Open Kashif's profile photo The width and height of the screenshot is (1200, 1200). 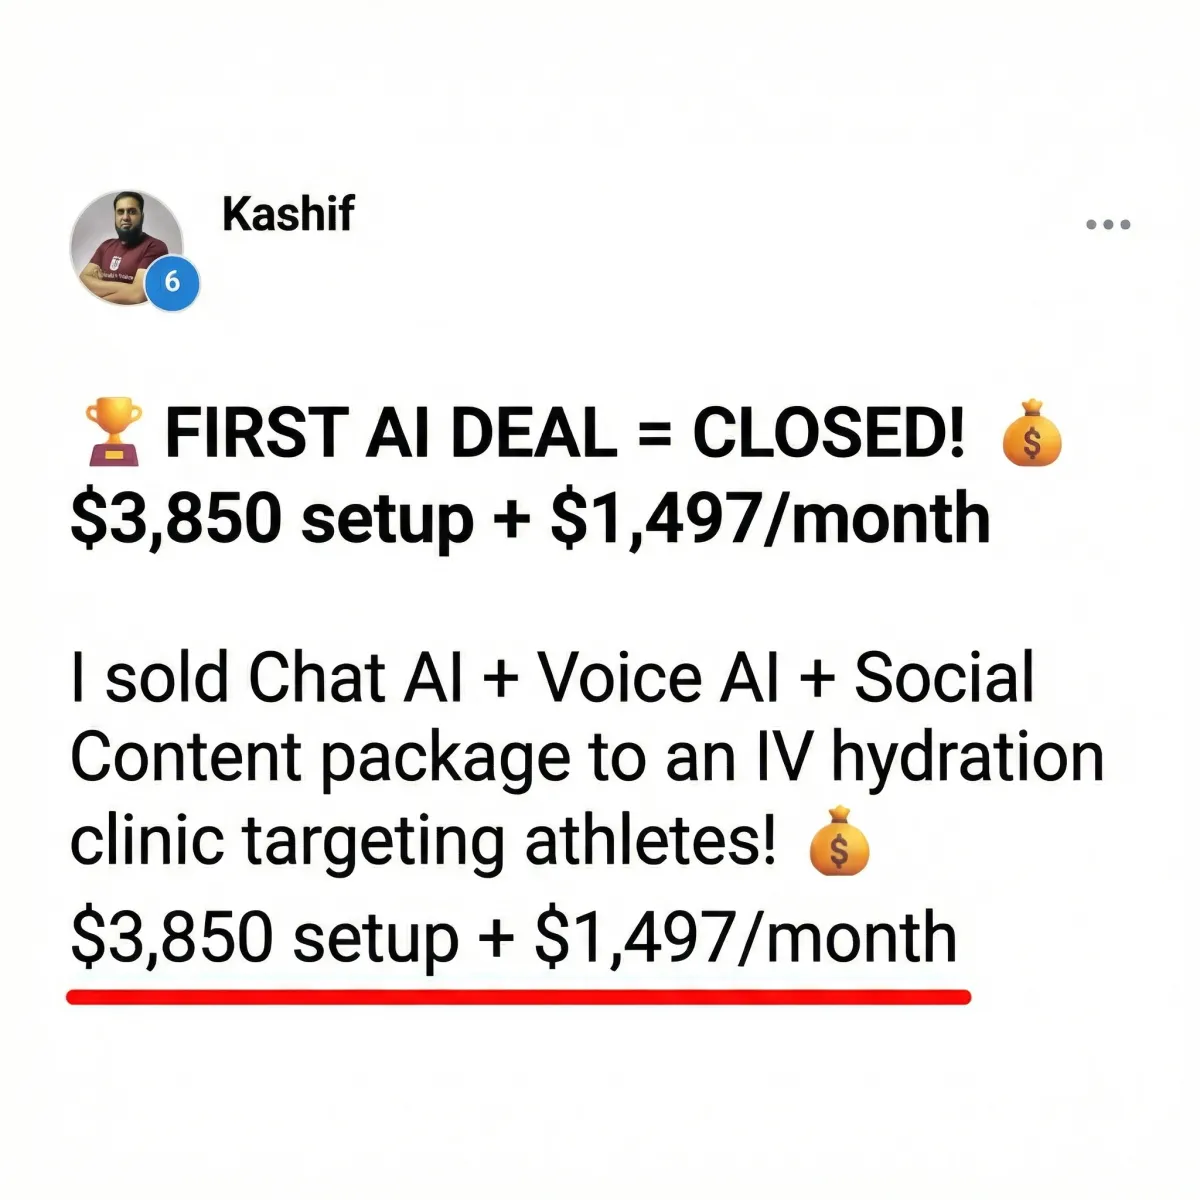tap(127, 246)
